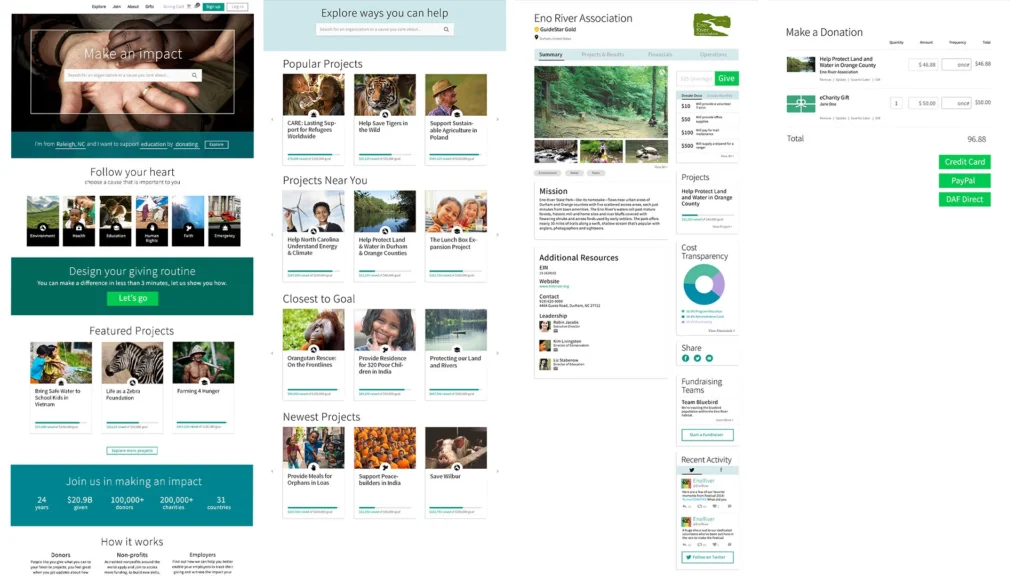Click the search icon in Explore ways you can help
Viewport: 1024px width, 576px height.
446,29
